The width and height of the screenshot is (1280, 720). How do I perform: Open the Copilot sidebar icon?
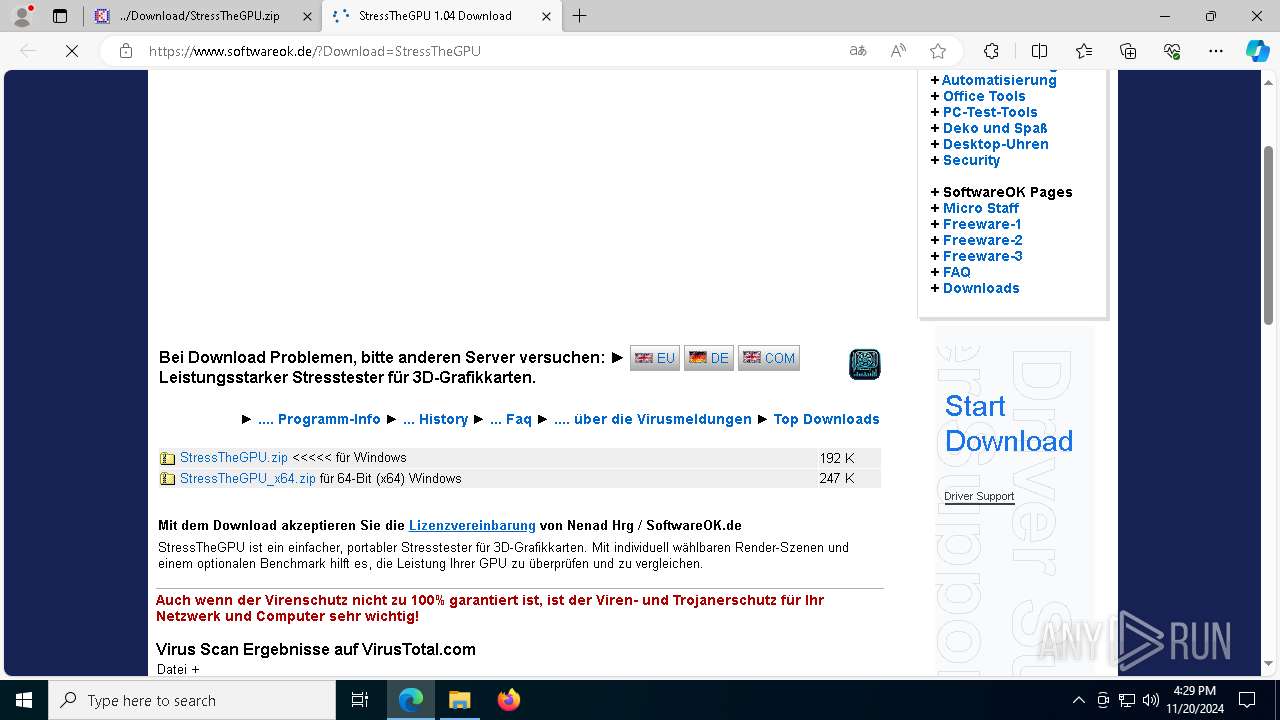pyautogui.click(x=1257, y=51)
